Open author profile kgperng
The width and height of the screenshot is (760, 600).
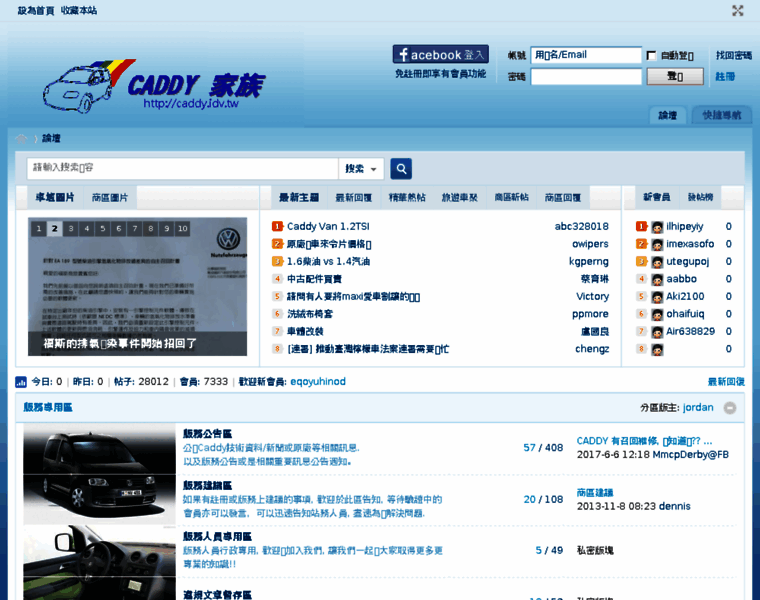[x=589, y=262]
